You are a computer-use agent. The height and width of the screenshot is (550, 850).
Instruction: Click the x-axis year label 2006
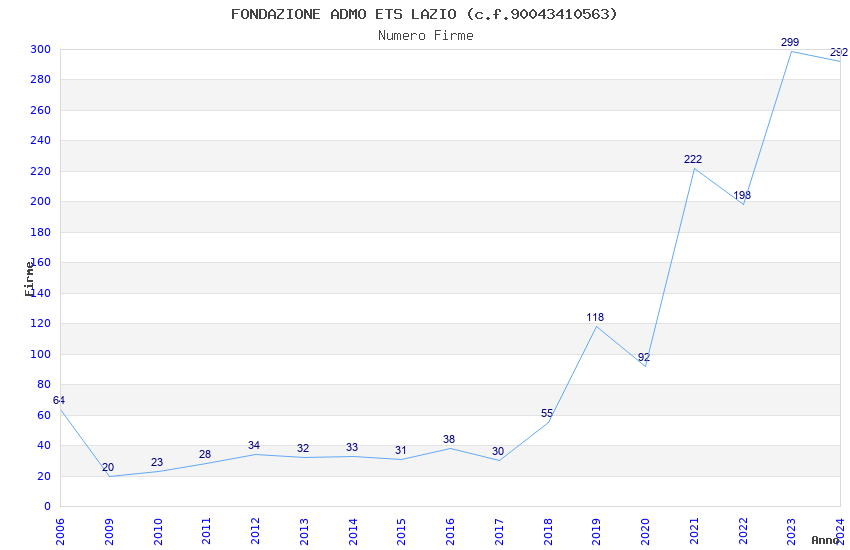tap(60, 531)
